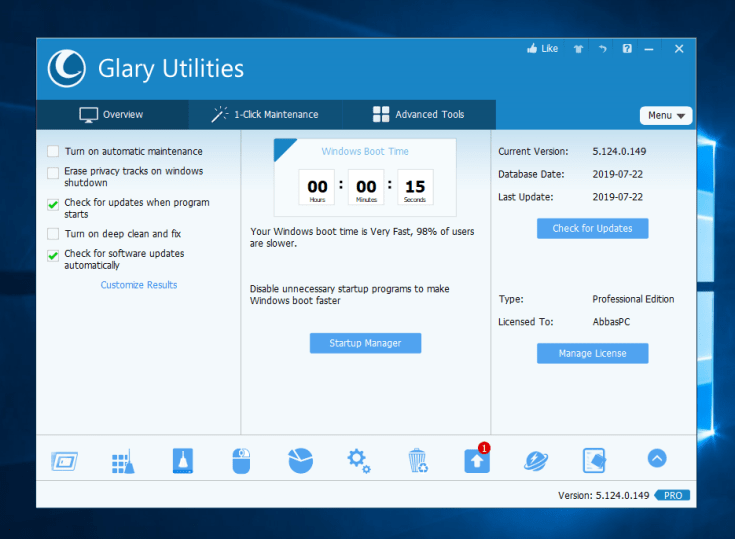Click the 00 Minutes boot time box
Screen dimensions: 735x539
point(366,187)
